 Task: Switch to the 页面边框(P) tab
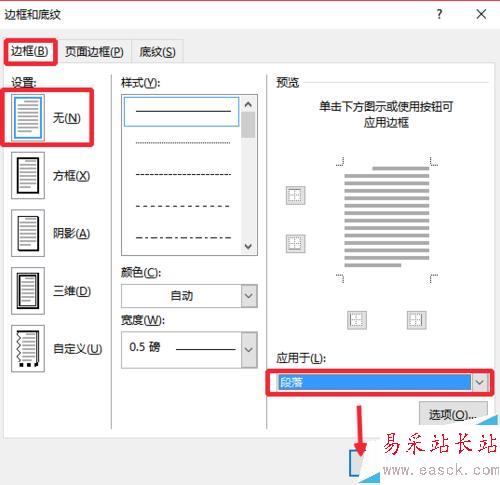pos(94,52)
